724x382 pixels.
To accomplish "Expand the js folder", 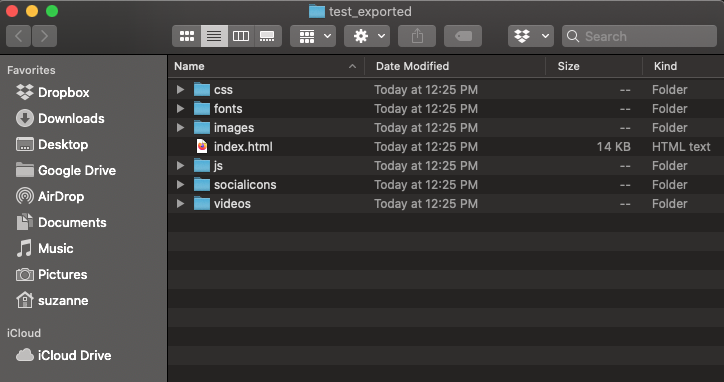I will pos(180,165).
